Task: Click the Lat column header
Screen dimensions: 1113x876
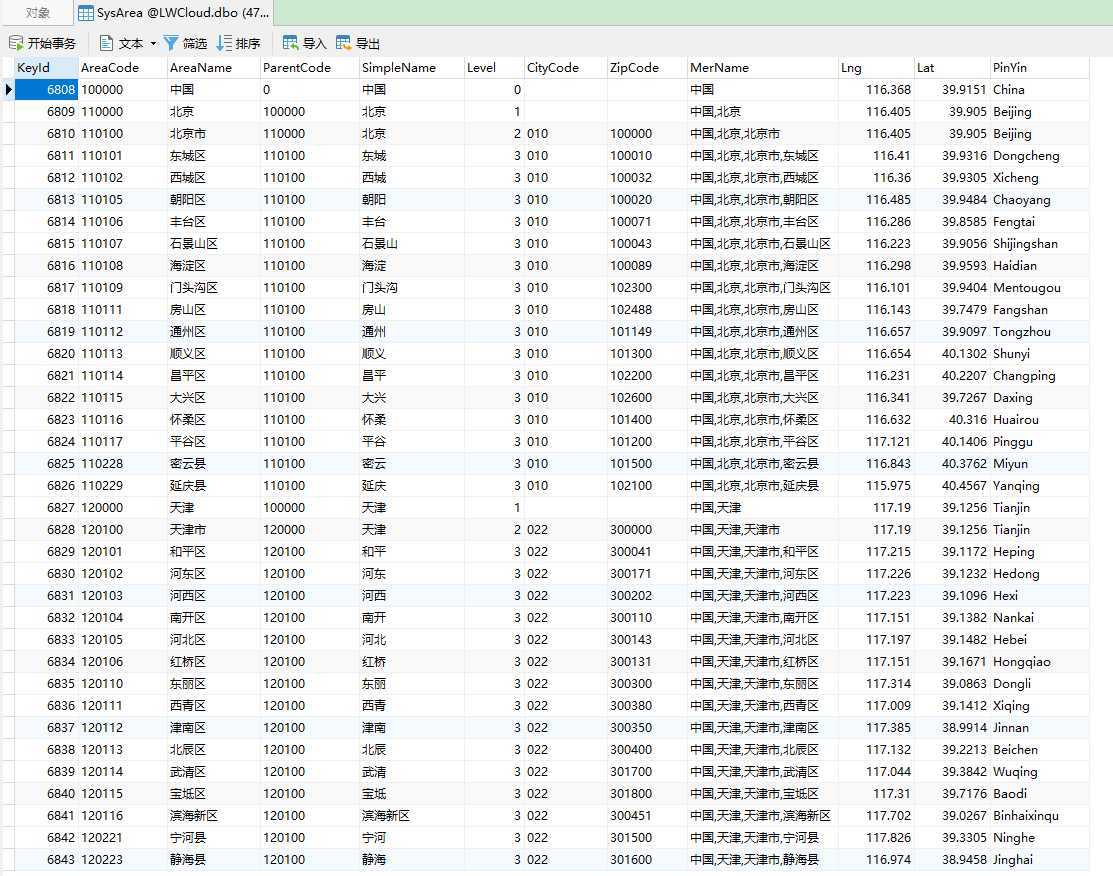Action: coord(951,67)
